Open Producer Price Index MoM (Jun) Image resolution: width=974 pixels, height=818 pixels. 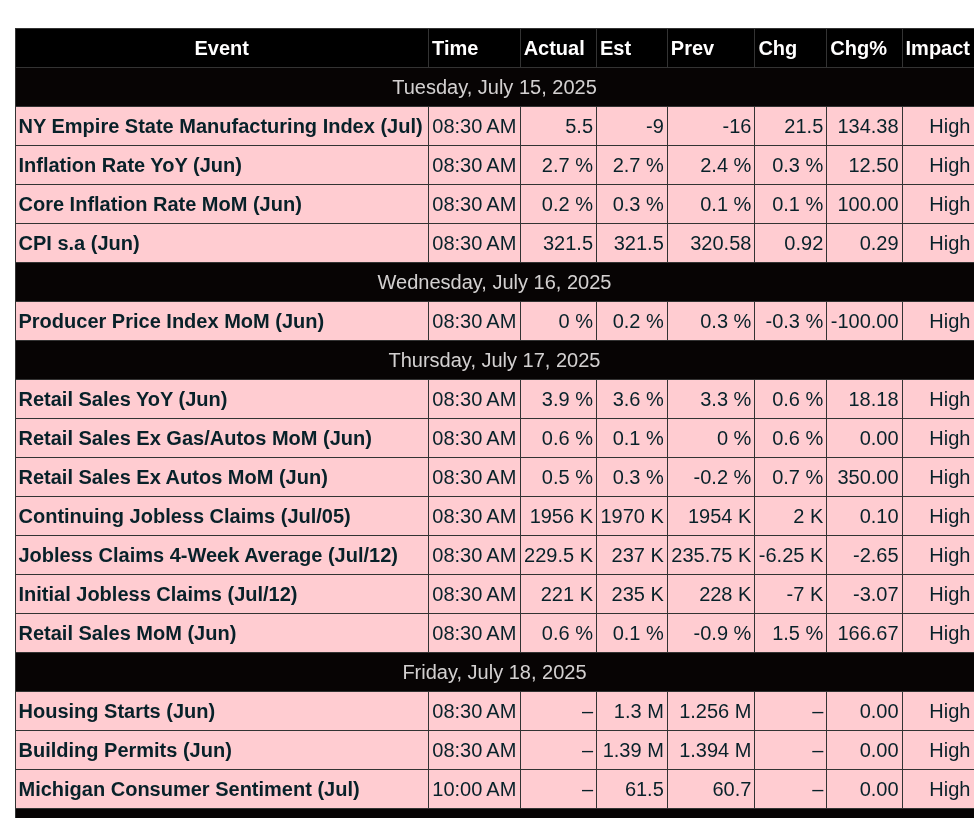pos(171,321)
